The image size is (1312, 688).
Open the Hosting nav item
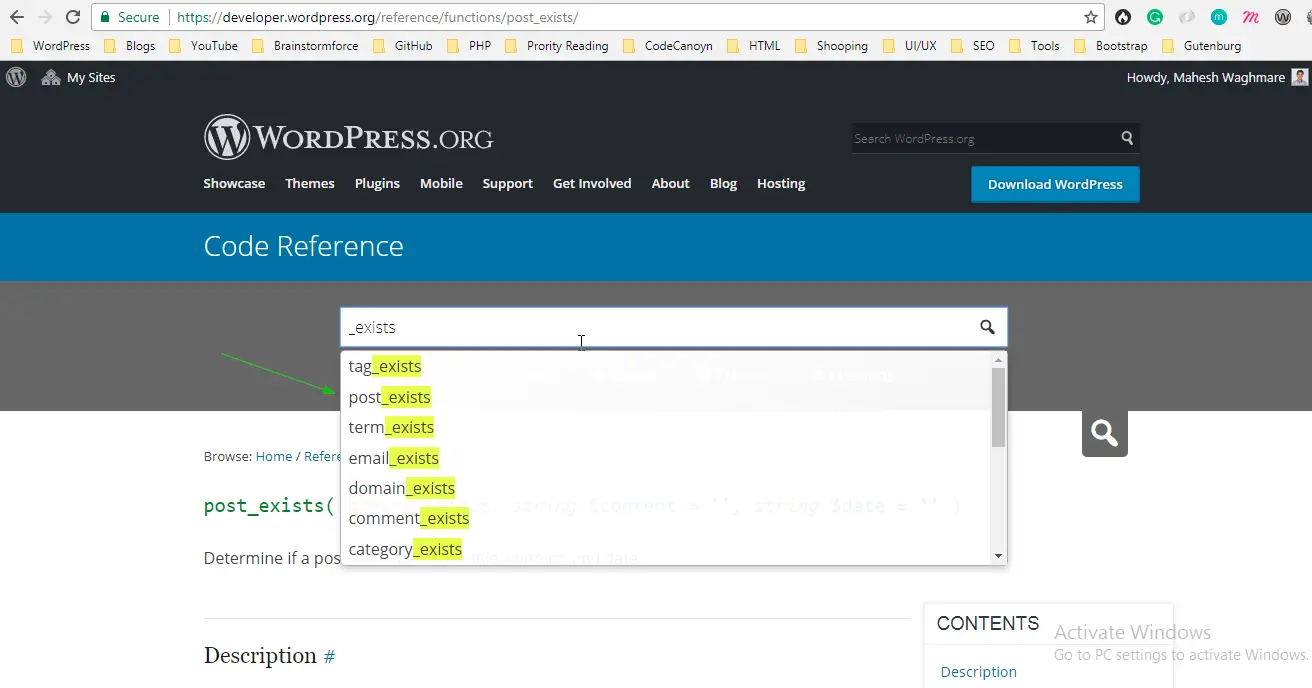coord(781,183)
